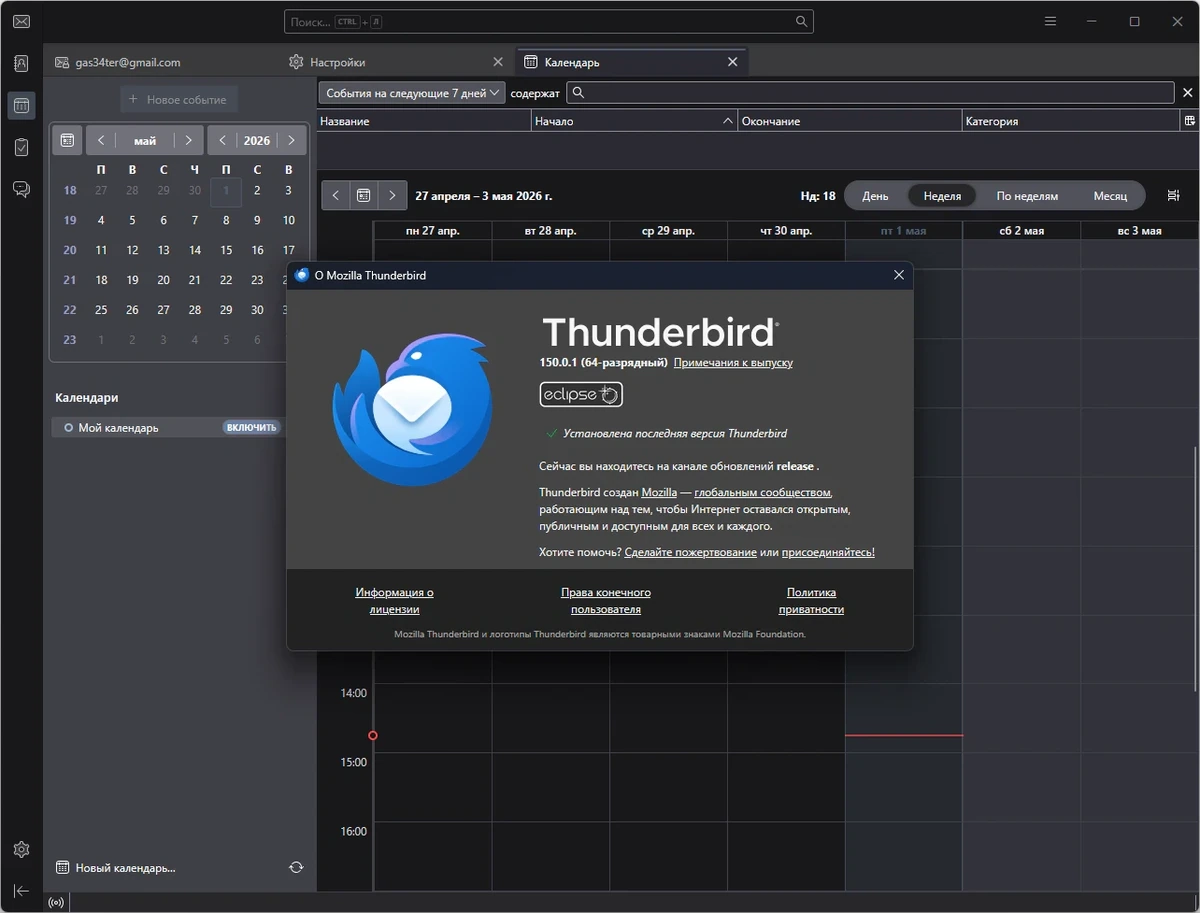The image size is (1200, 913).
Task: Switch to Настройки tab
Action: click(x=396, y=62)
